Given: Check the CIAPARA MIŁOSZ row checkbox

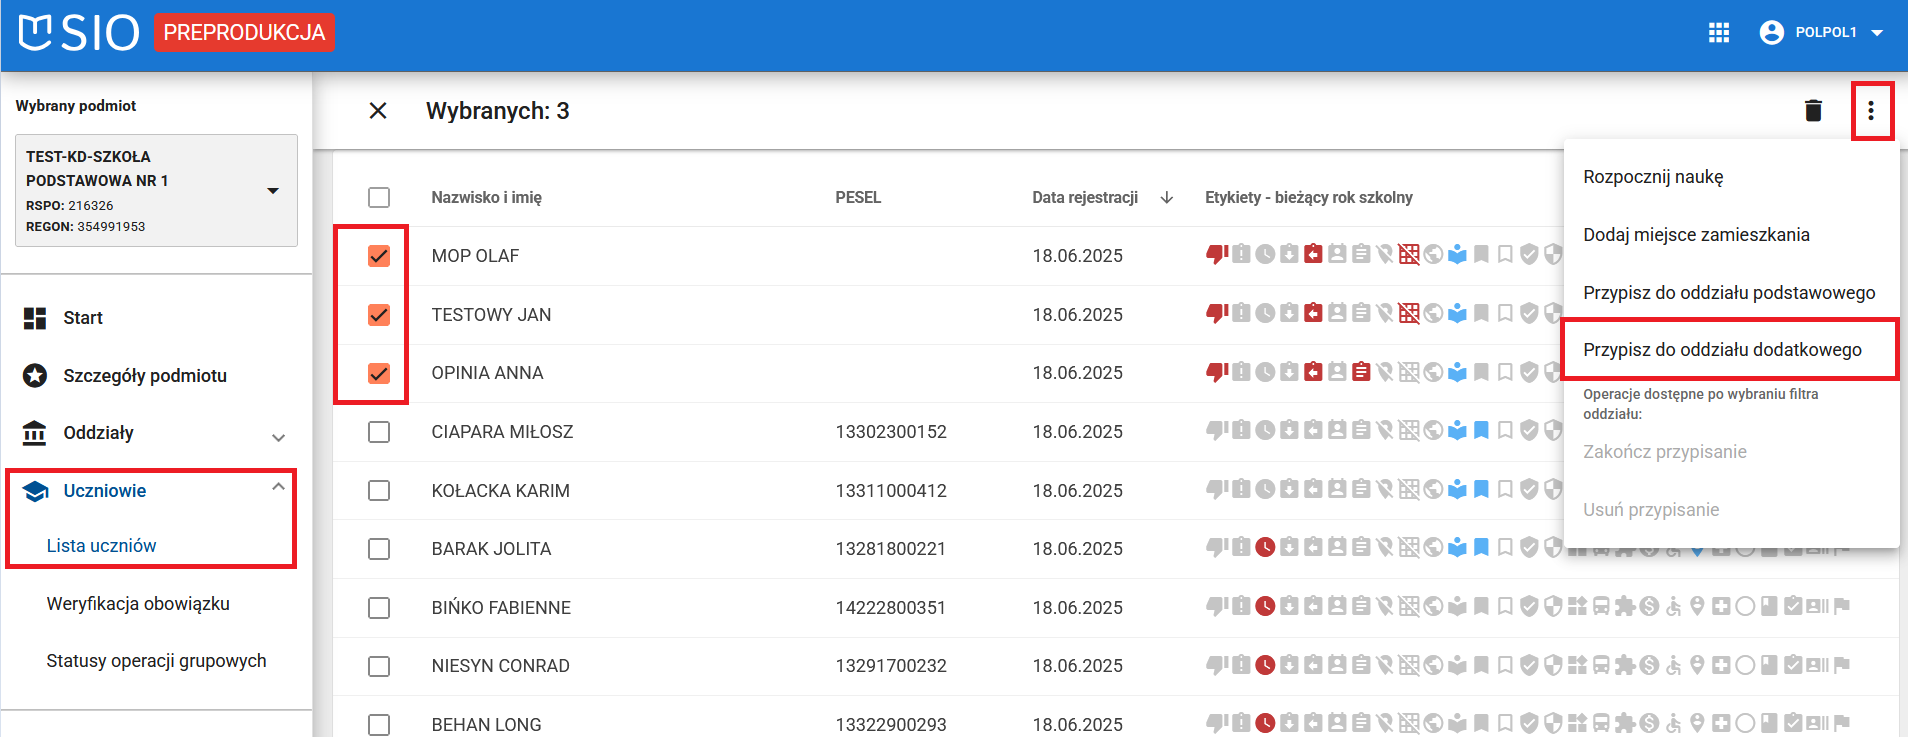Looking at the screenshot, I should (379, 432).
